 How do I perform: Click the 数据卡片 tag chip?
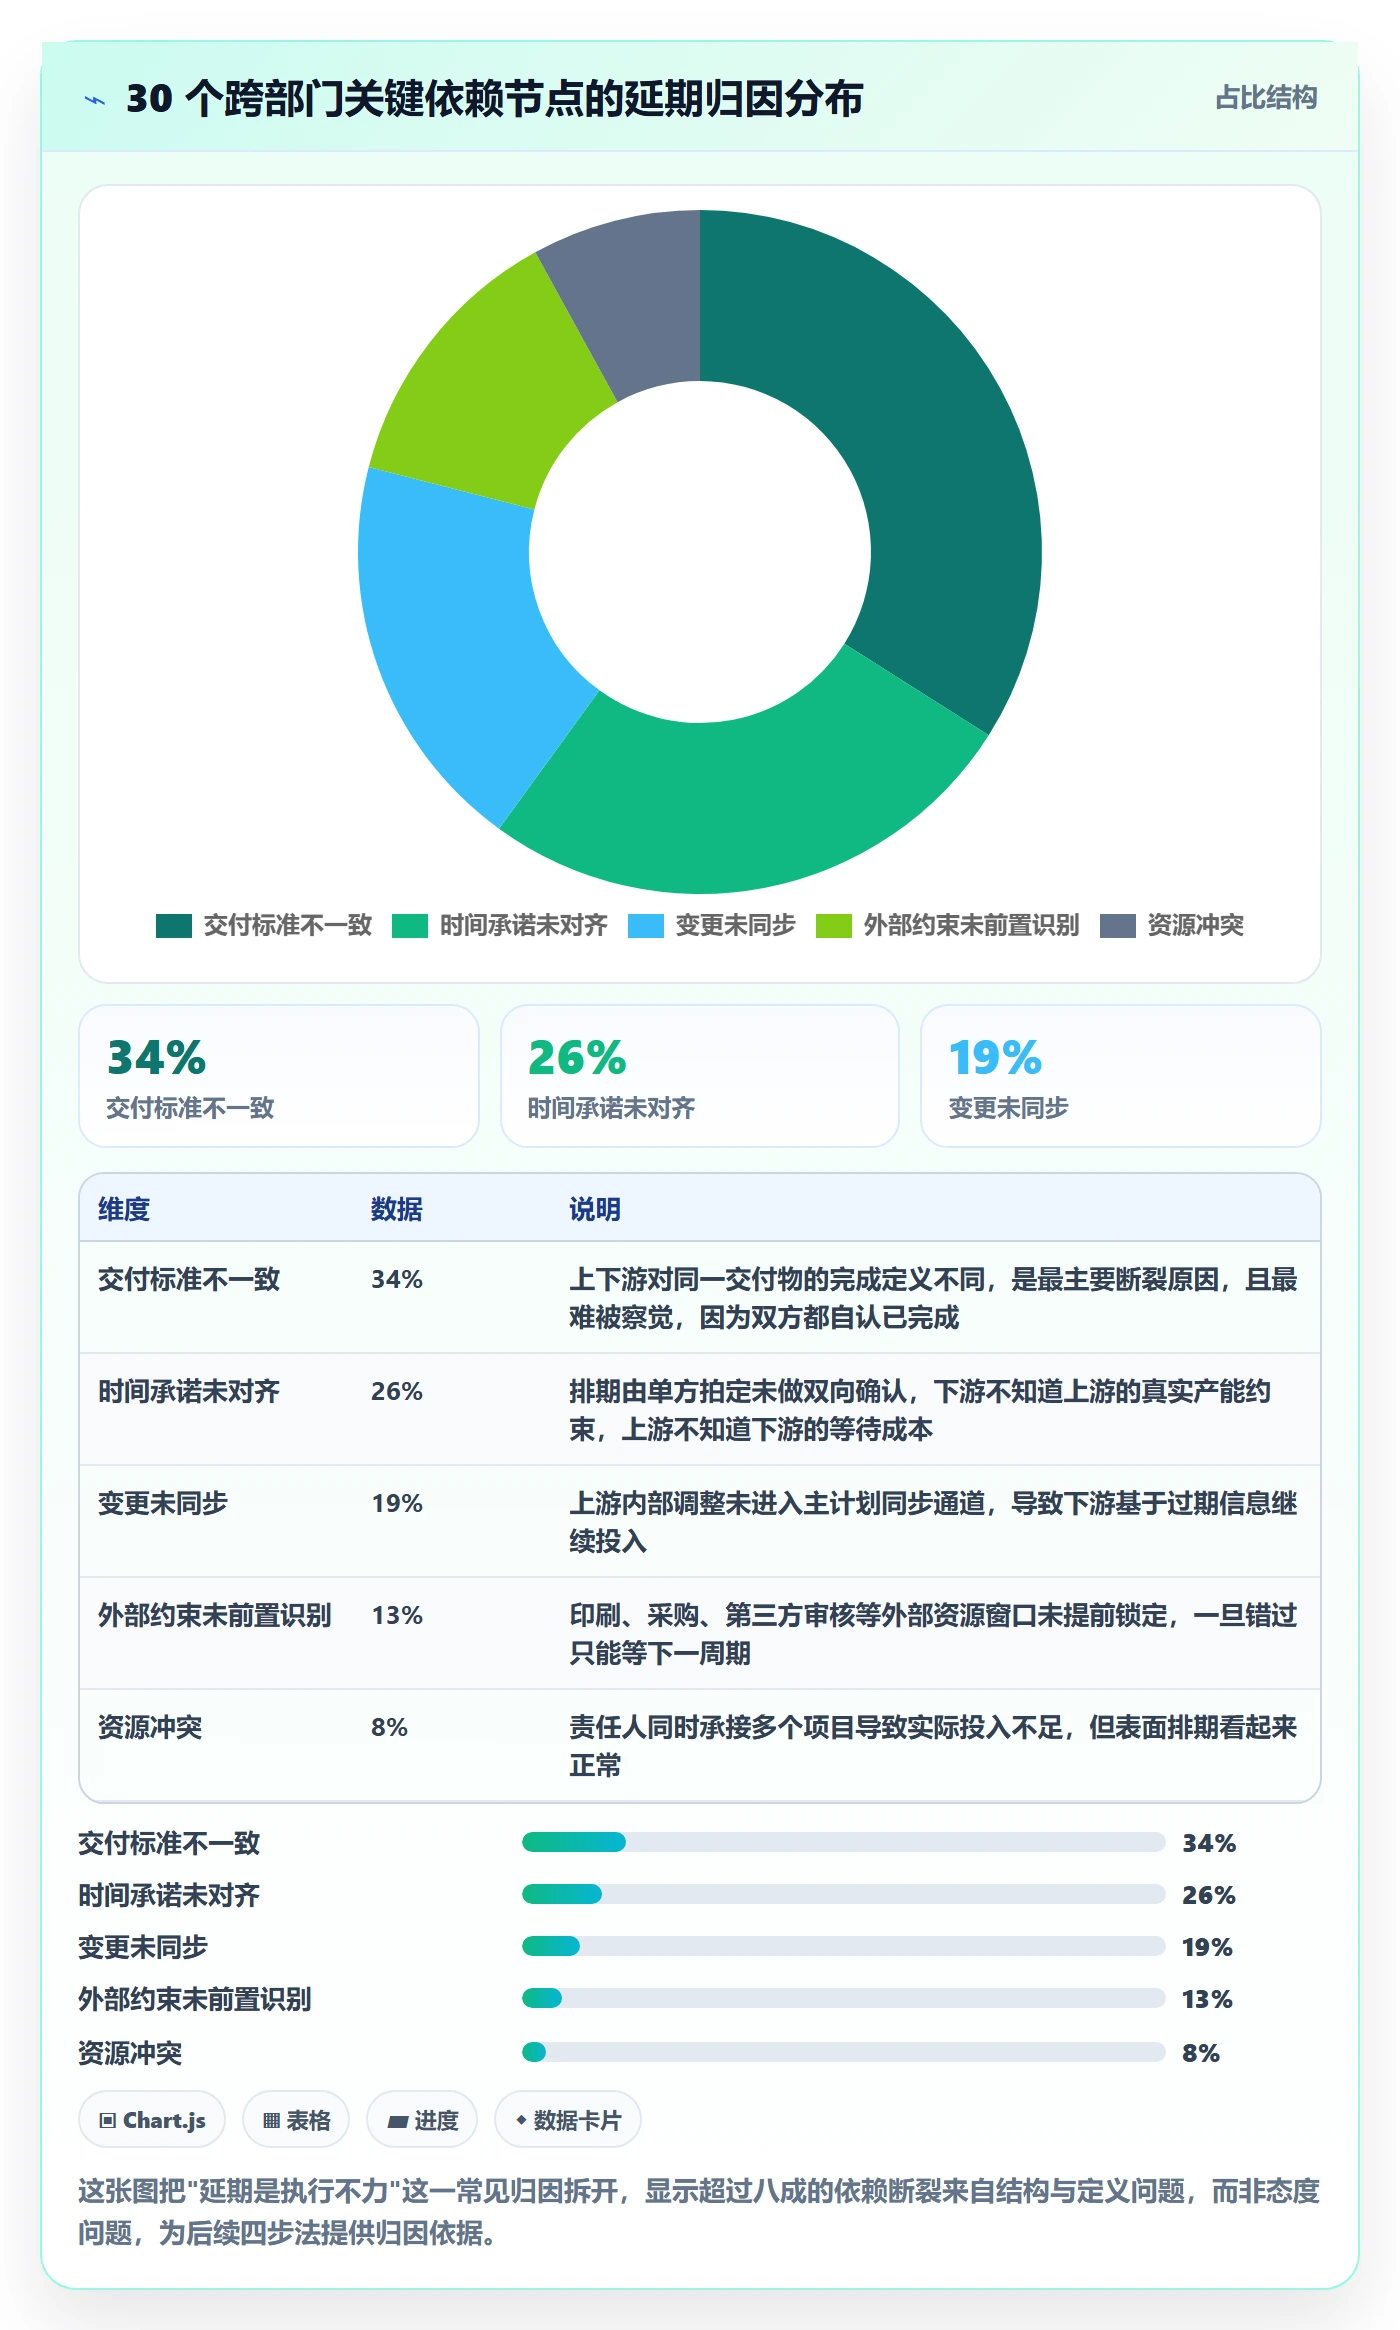point(568,2119)
